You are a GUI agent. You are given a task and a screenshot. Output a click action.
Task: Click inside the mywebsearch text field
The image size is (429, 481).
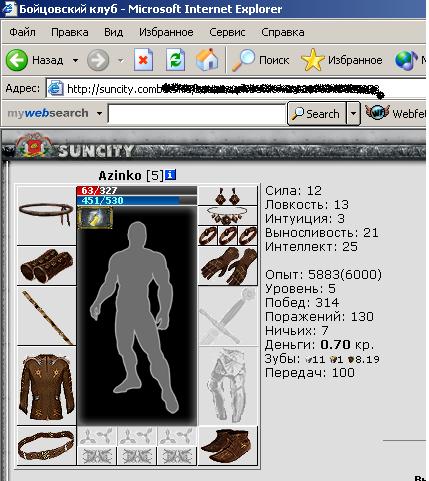coord(197,114)
